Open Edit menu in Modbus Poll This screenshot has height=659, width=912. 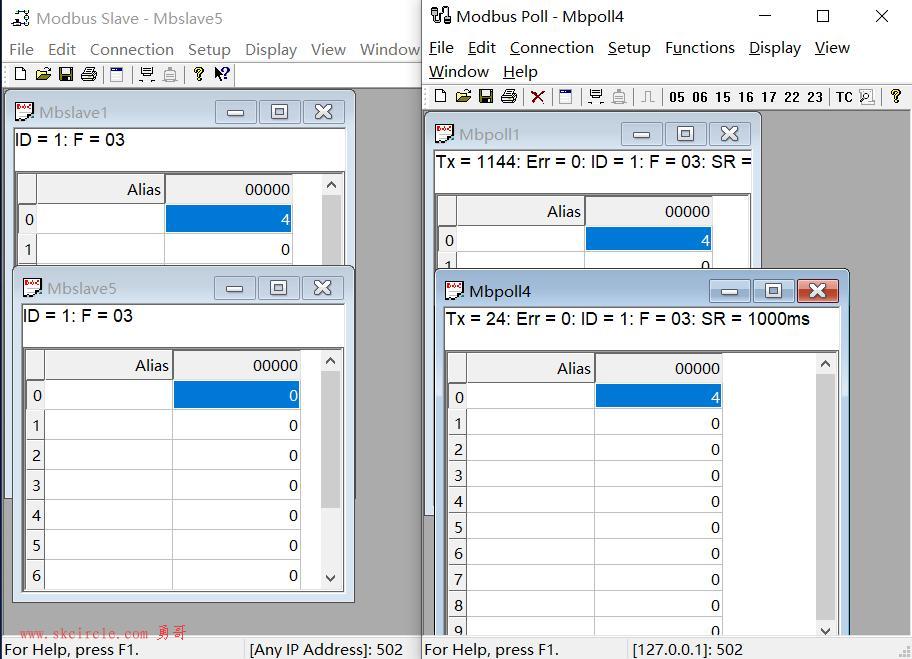[482, 48]
